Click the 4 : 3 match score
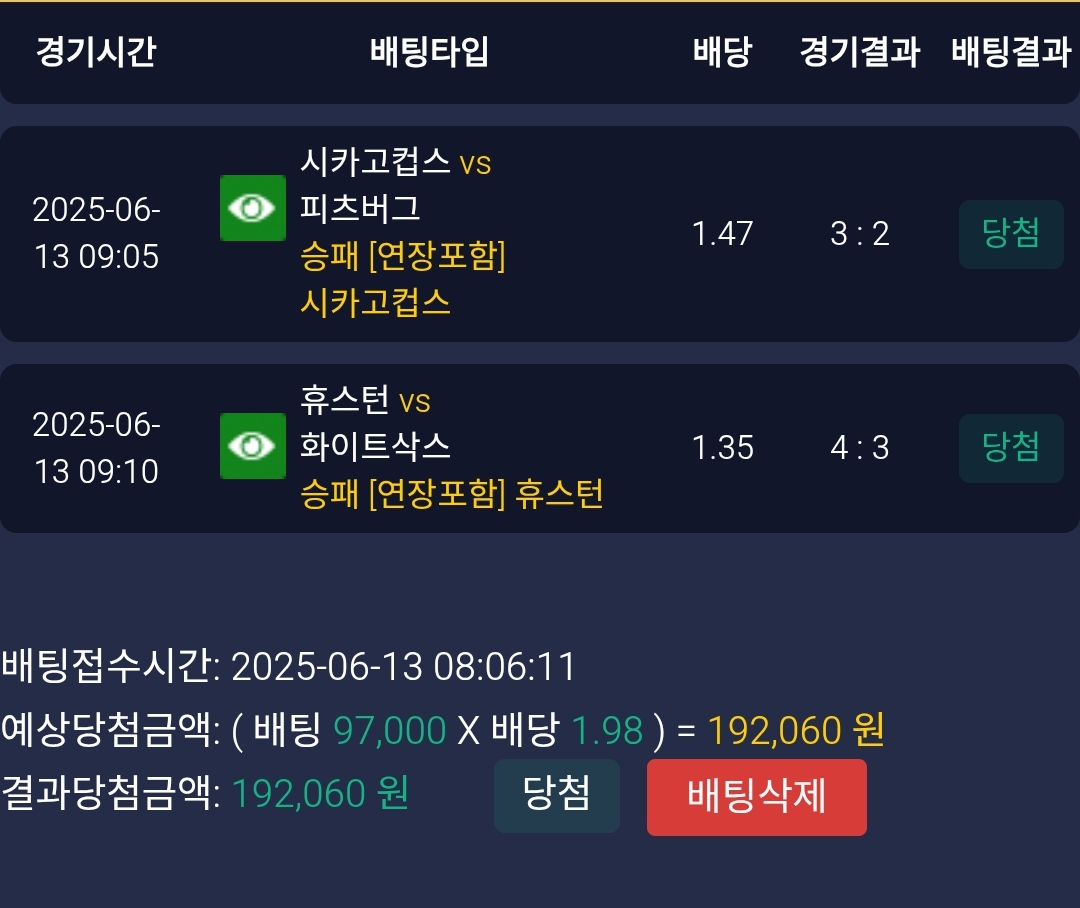This screenshot has height=908, width=1080. 859,448
